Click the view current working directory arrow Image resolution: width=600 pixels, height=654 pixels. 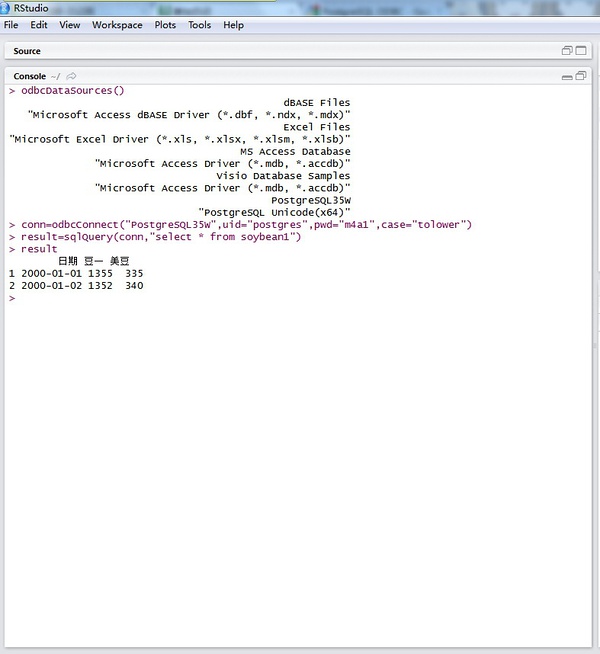click(71, 76)
